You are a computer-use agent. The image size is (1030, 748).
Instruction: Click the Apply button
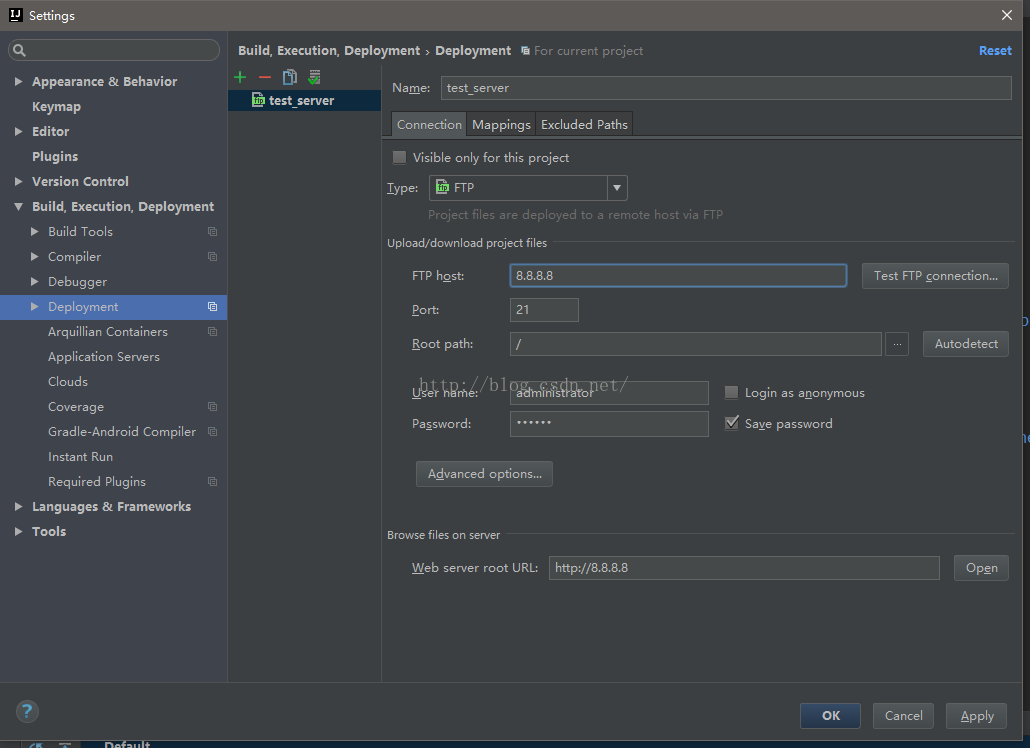976,716
